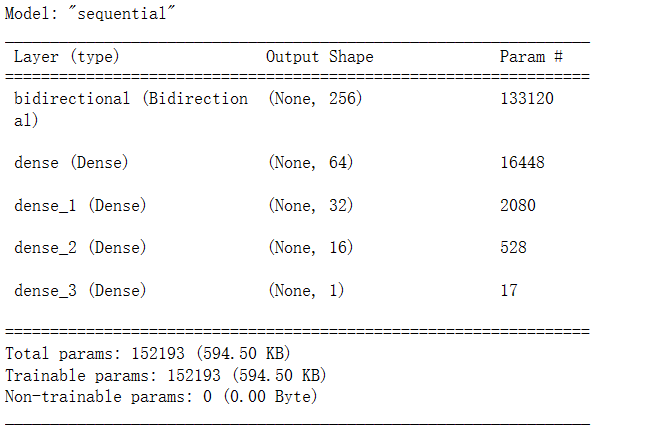
Task: Click the Output Shape column header
Action: point(320,57)
